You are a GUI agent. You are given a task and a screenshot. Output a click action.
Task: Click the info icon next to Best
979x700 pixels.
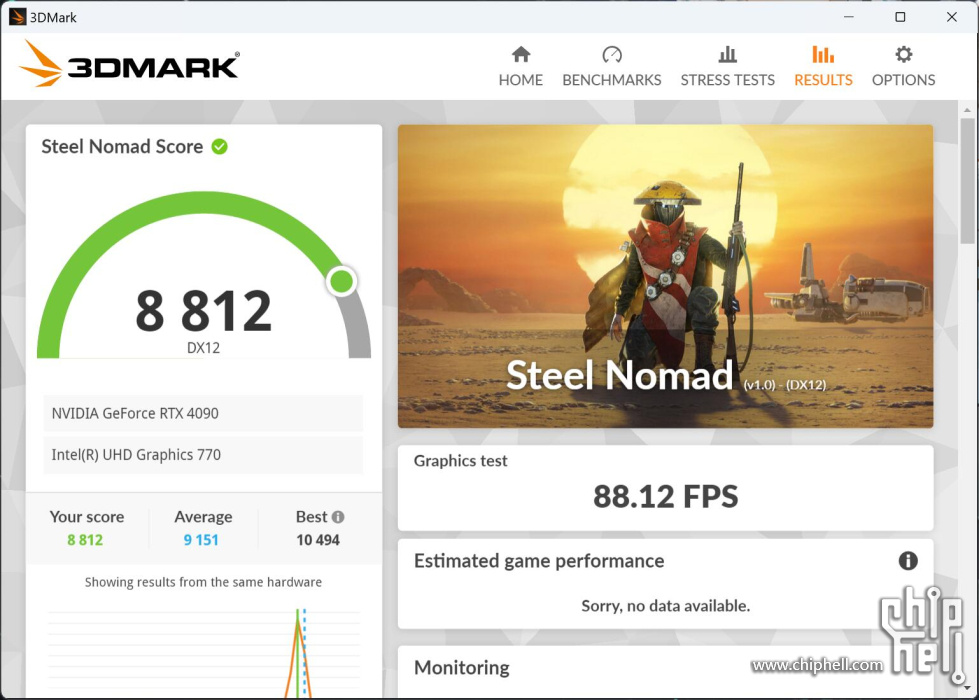pyautogui.click(x=338, y=517)
